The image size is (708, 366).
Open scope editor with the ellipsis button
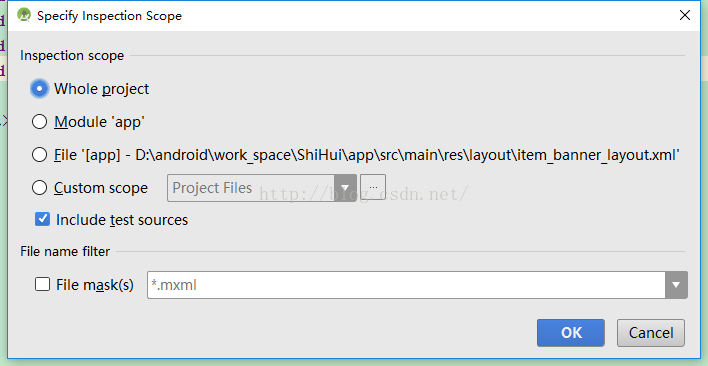[373, 188]
